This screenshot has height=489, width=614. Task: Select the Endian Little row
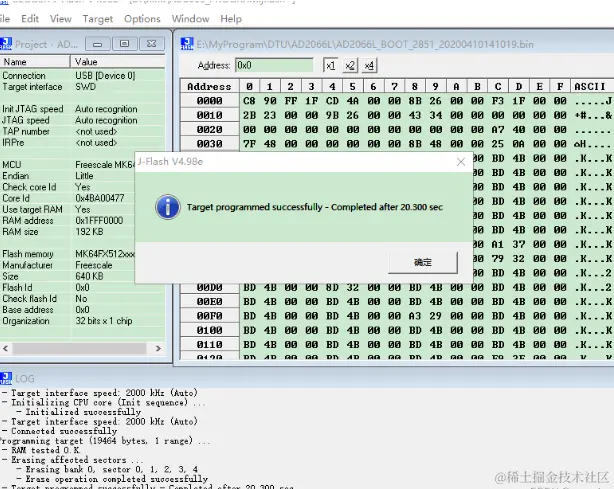tap(67, 176)
